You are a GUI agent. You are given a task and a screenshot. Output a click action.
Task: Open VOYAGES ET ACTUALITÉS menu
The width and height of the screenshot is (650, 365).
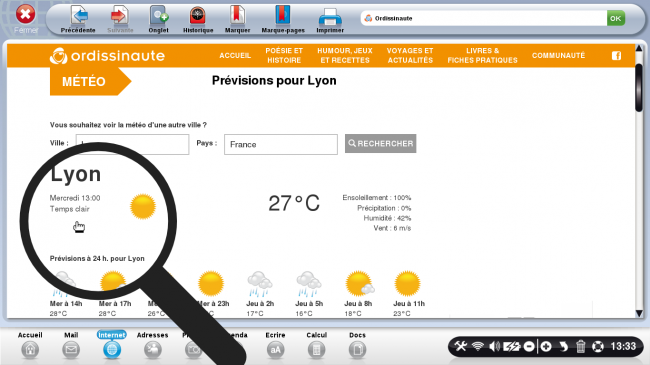click(410, 56)
